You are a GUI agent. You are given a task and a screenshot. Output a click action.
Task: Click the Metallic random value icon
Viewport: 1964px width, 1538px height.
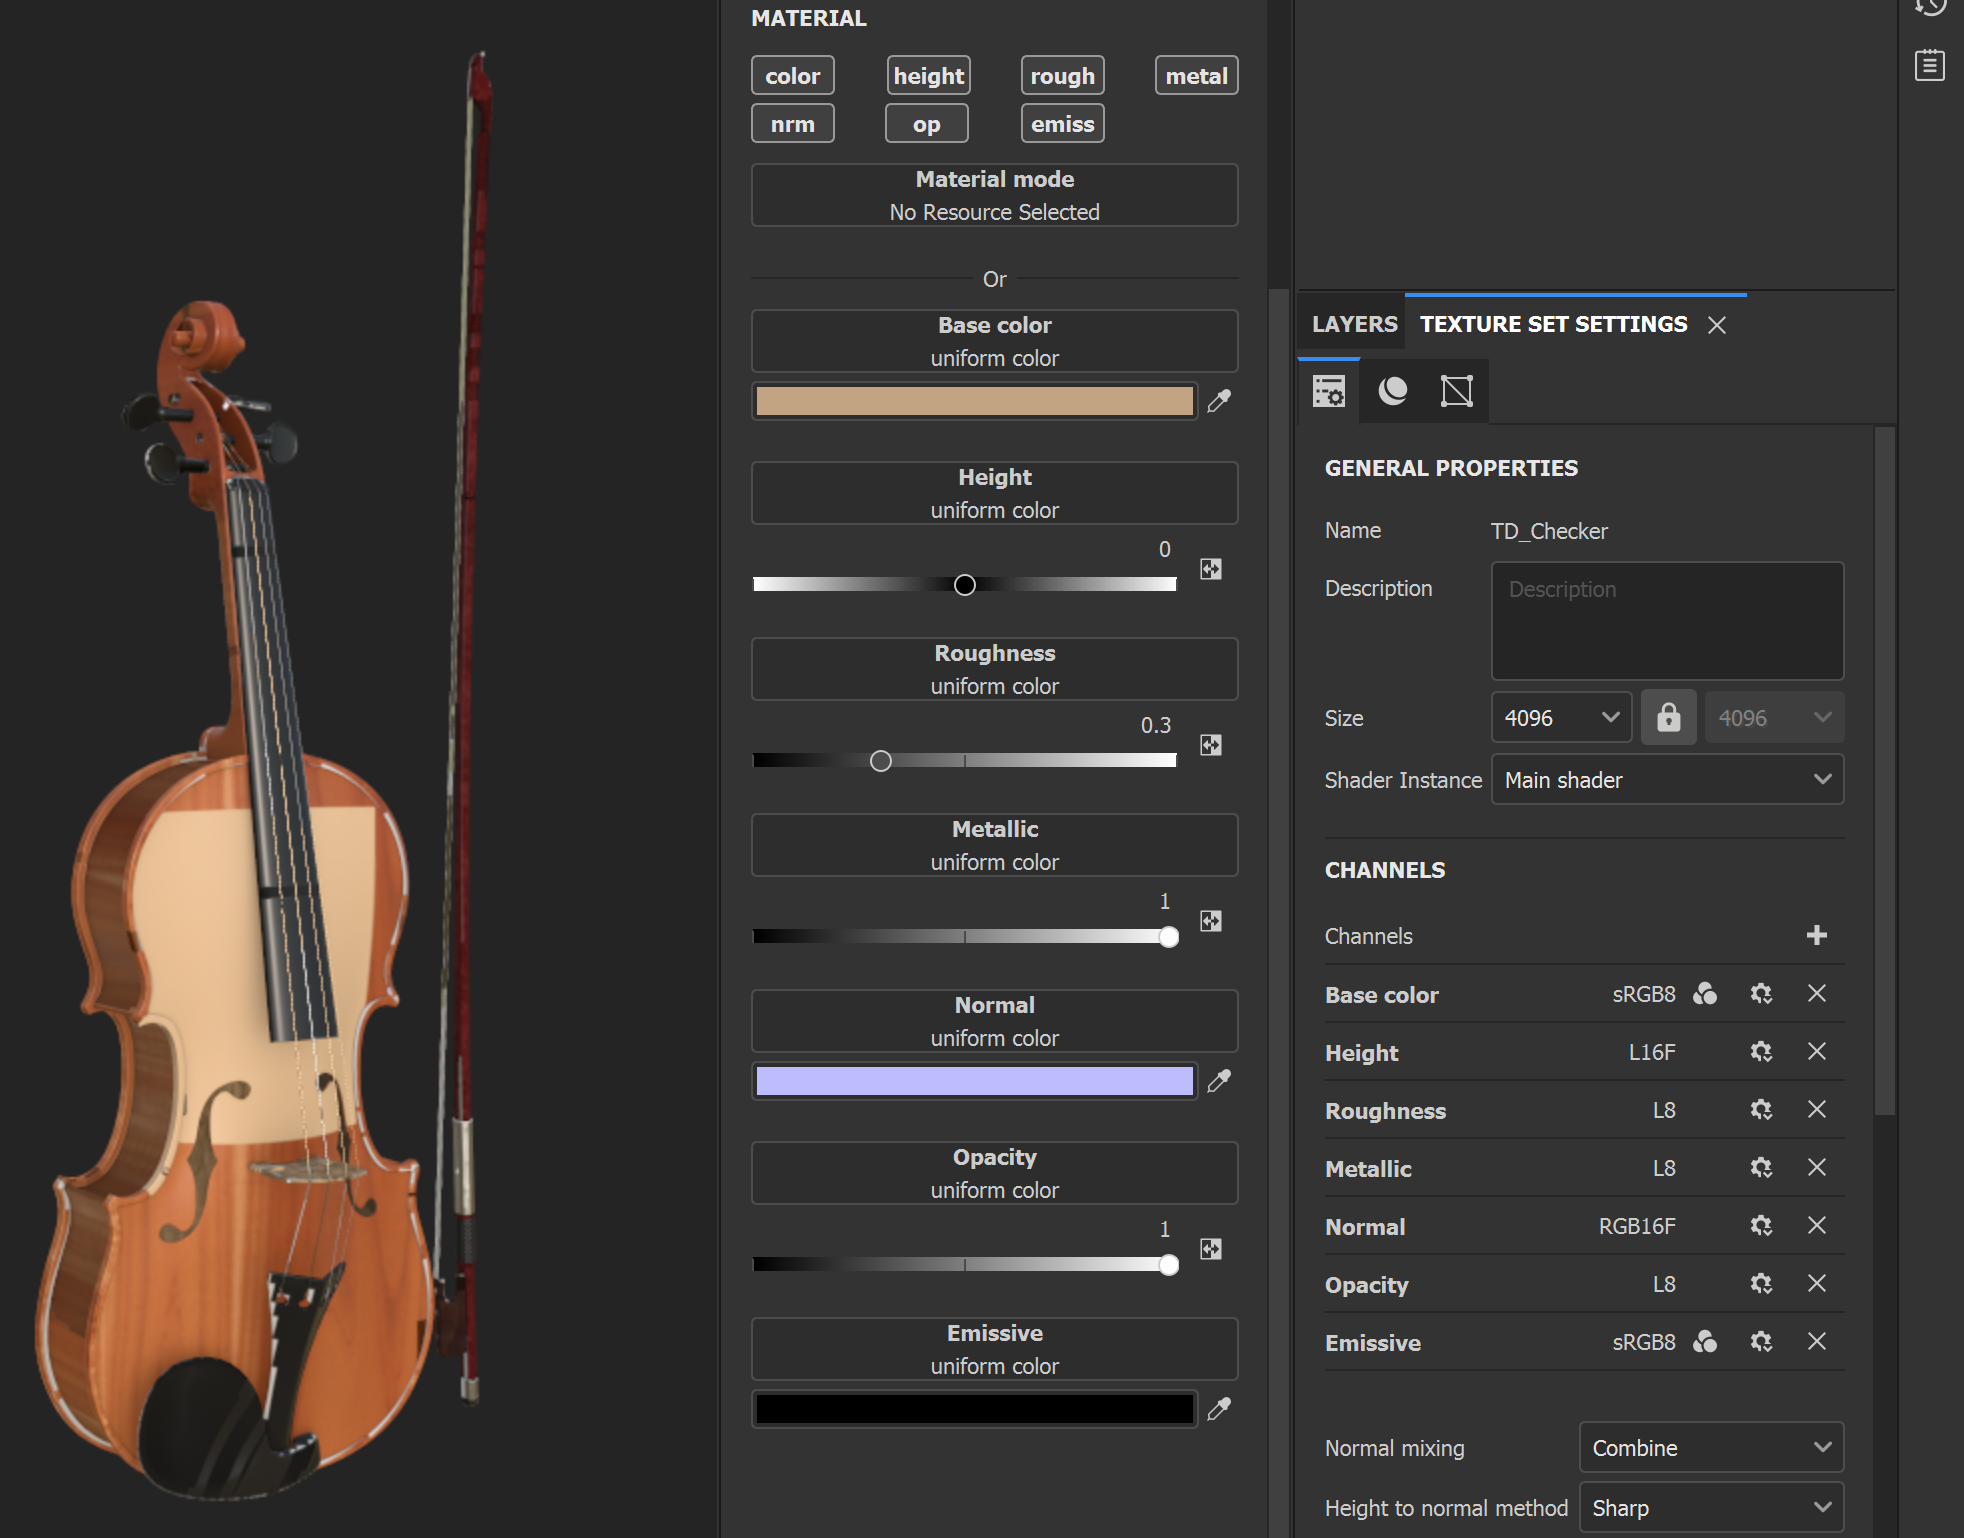(1211, 921)
